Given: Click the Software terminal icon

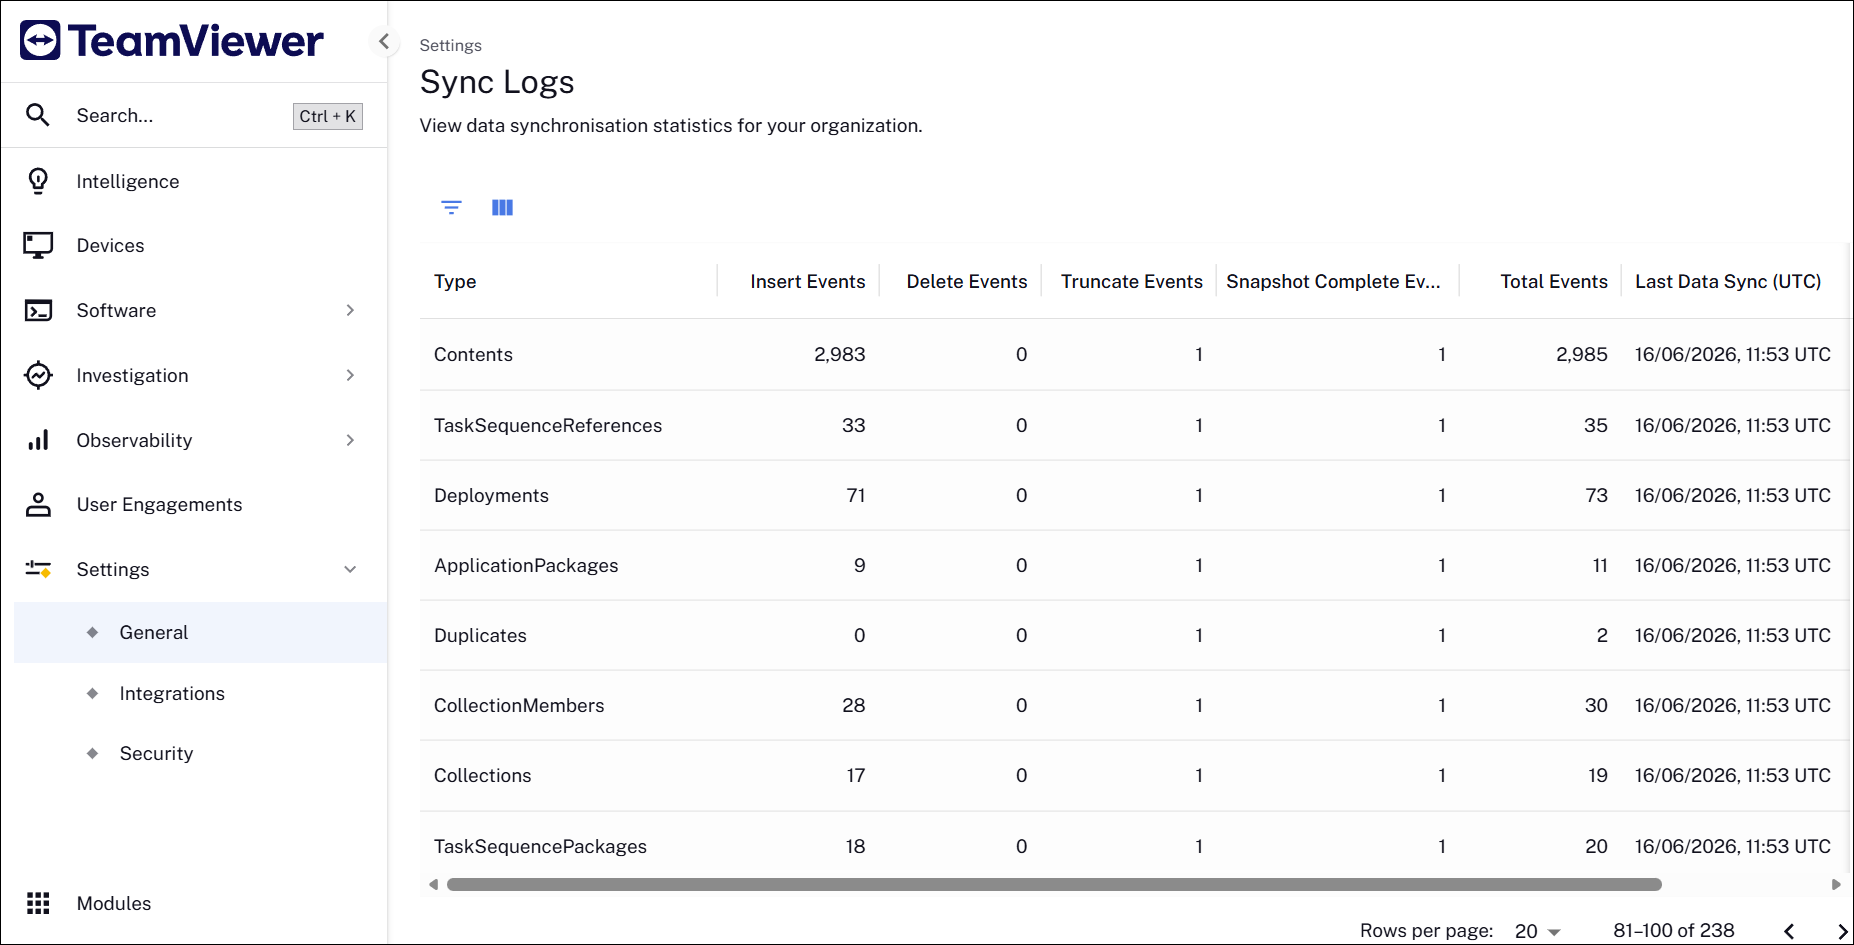Looking at the screenshot, I should 38,310.
